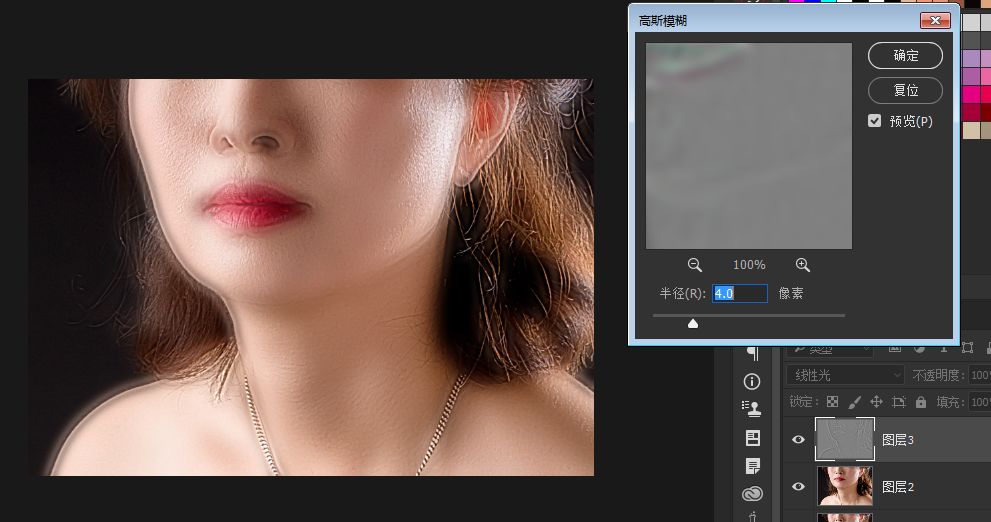The width and height of the screenshot is (991, 522).
Task: Toggle the 预览(P) preview checkbox
Action: click(x=874, y=121)
